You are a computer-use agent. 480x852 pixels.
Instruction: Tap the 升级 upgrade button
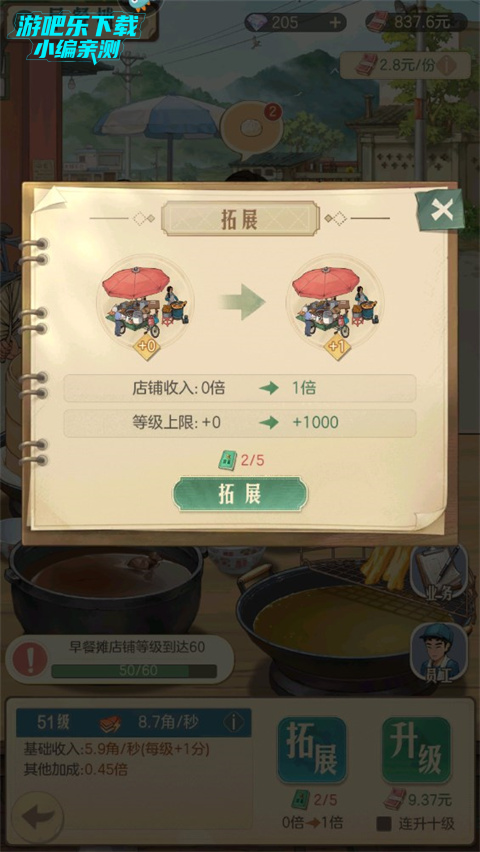[416, 750]
